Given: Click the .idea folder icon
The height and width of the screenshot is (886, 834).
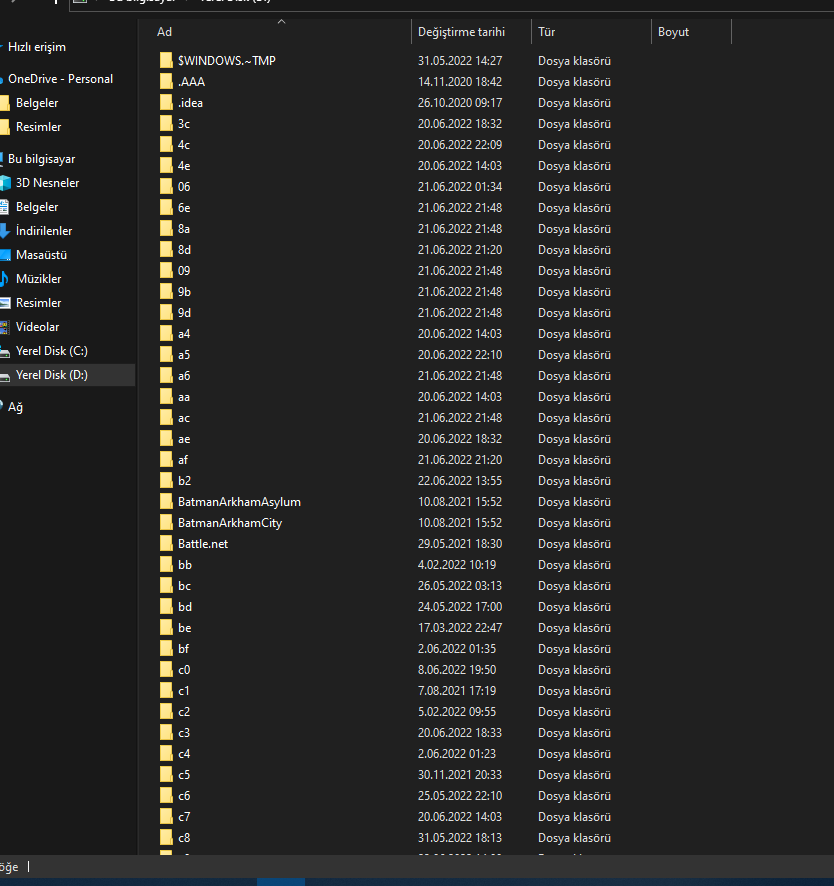Looking at the screenshot, I should [166, 102].
